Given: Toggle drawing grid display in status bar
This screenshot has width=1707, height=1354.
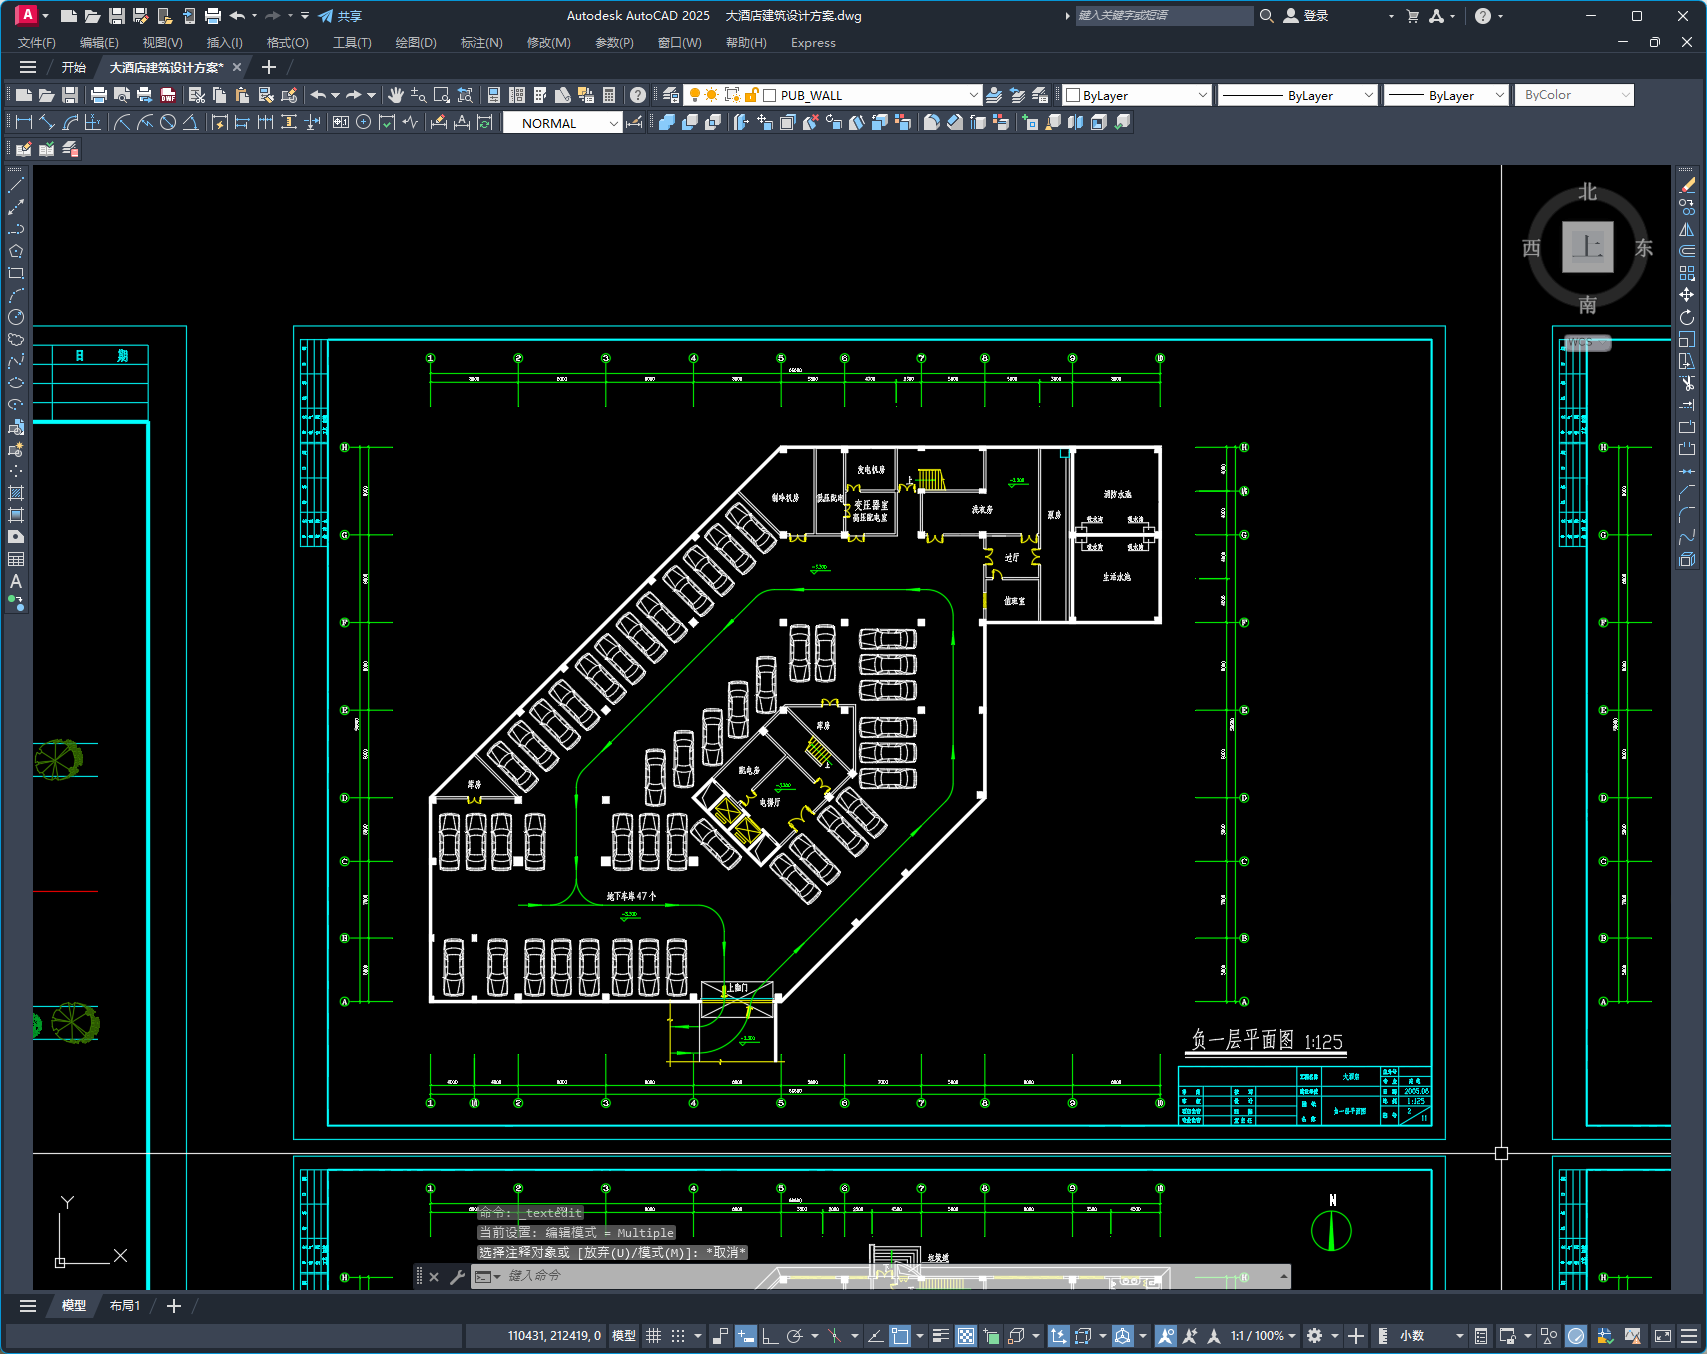Looking at the screenshot, I should click(x=653, y=1336).
